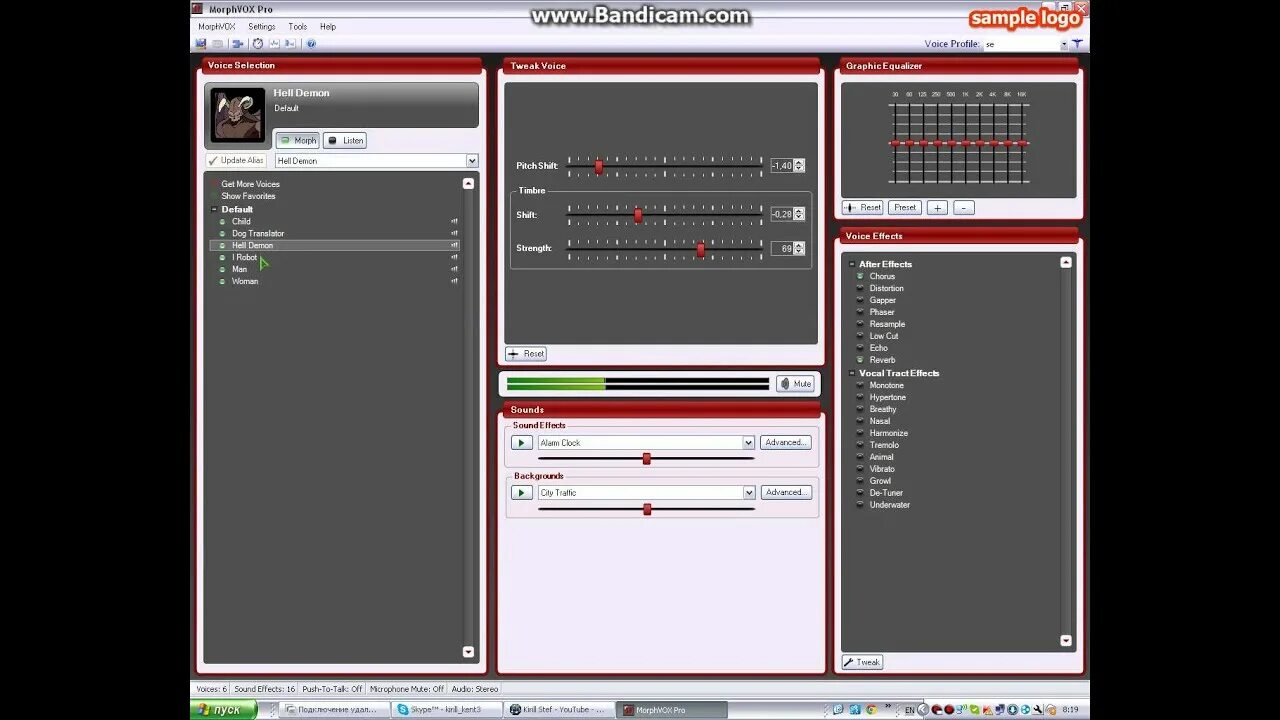Toggle the Reverb effect
1280x720 pixels.
[x=882, y=360]
